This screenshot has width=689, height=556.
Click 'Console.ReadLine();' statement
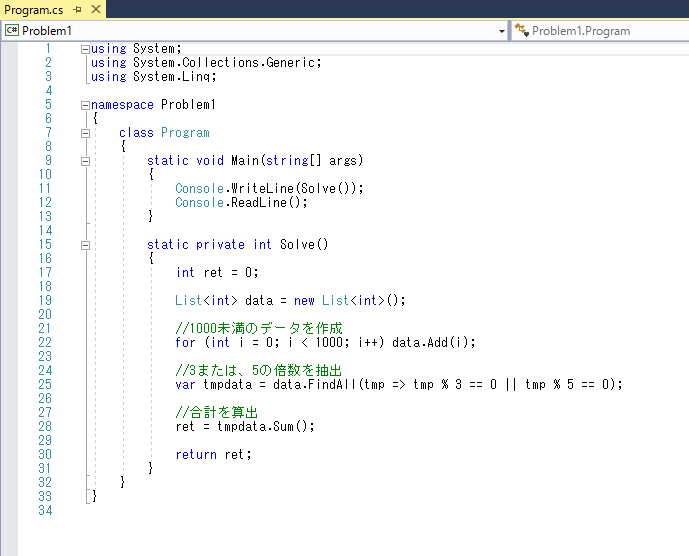coord(241,203)
